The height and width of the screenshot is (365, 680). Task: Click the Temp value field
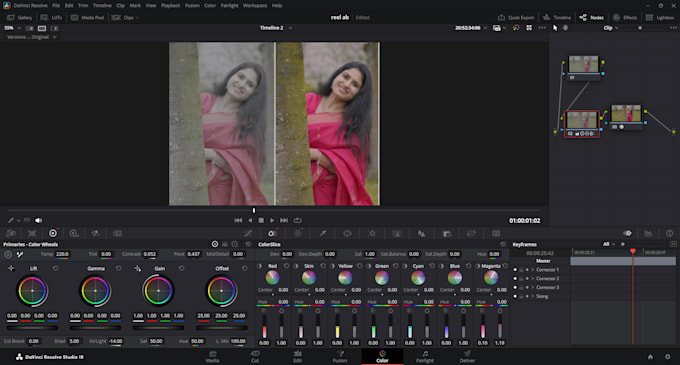pyautogui.click(x=62, y=254)
